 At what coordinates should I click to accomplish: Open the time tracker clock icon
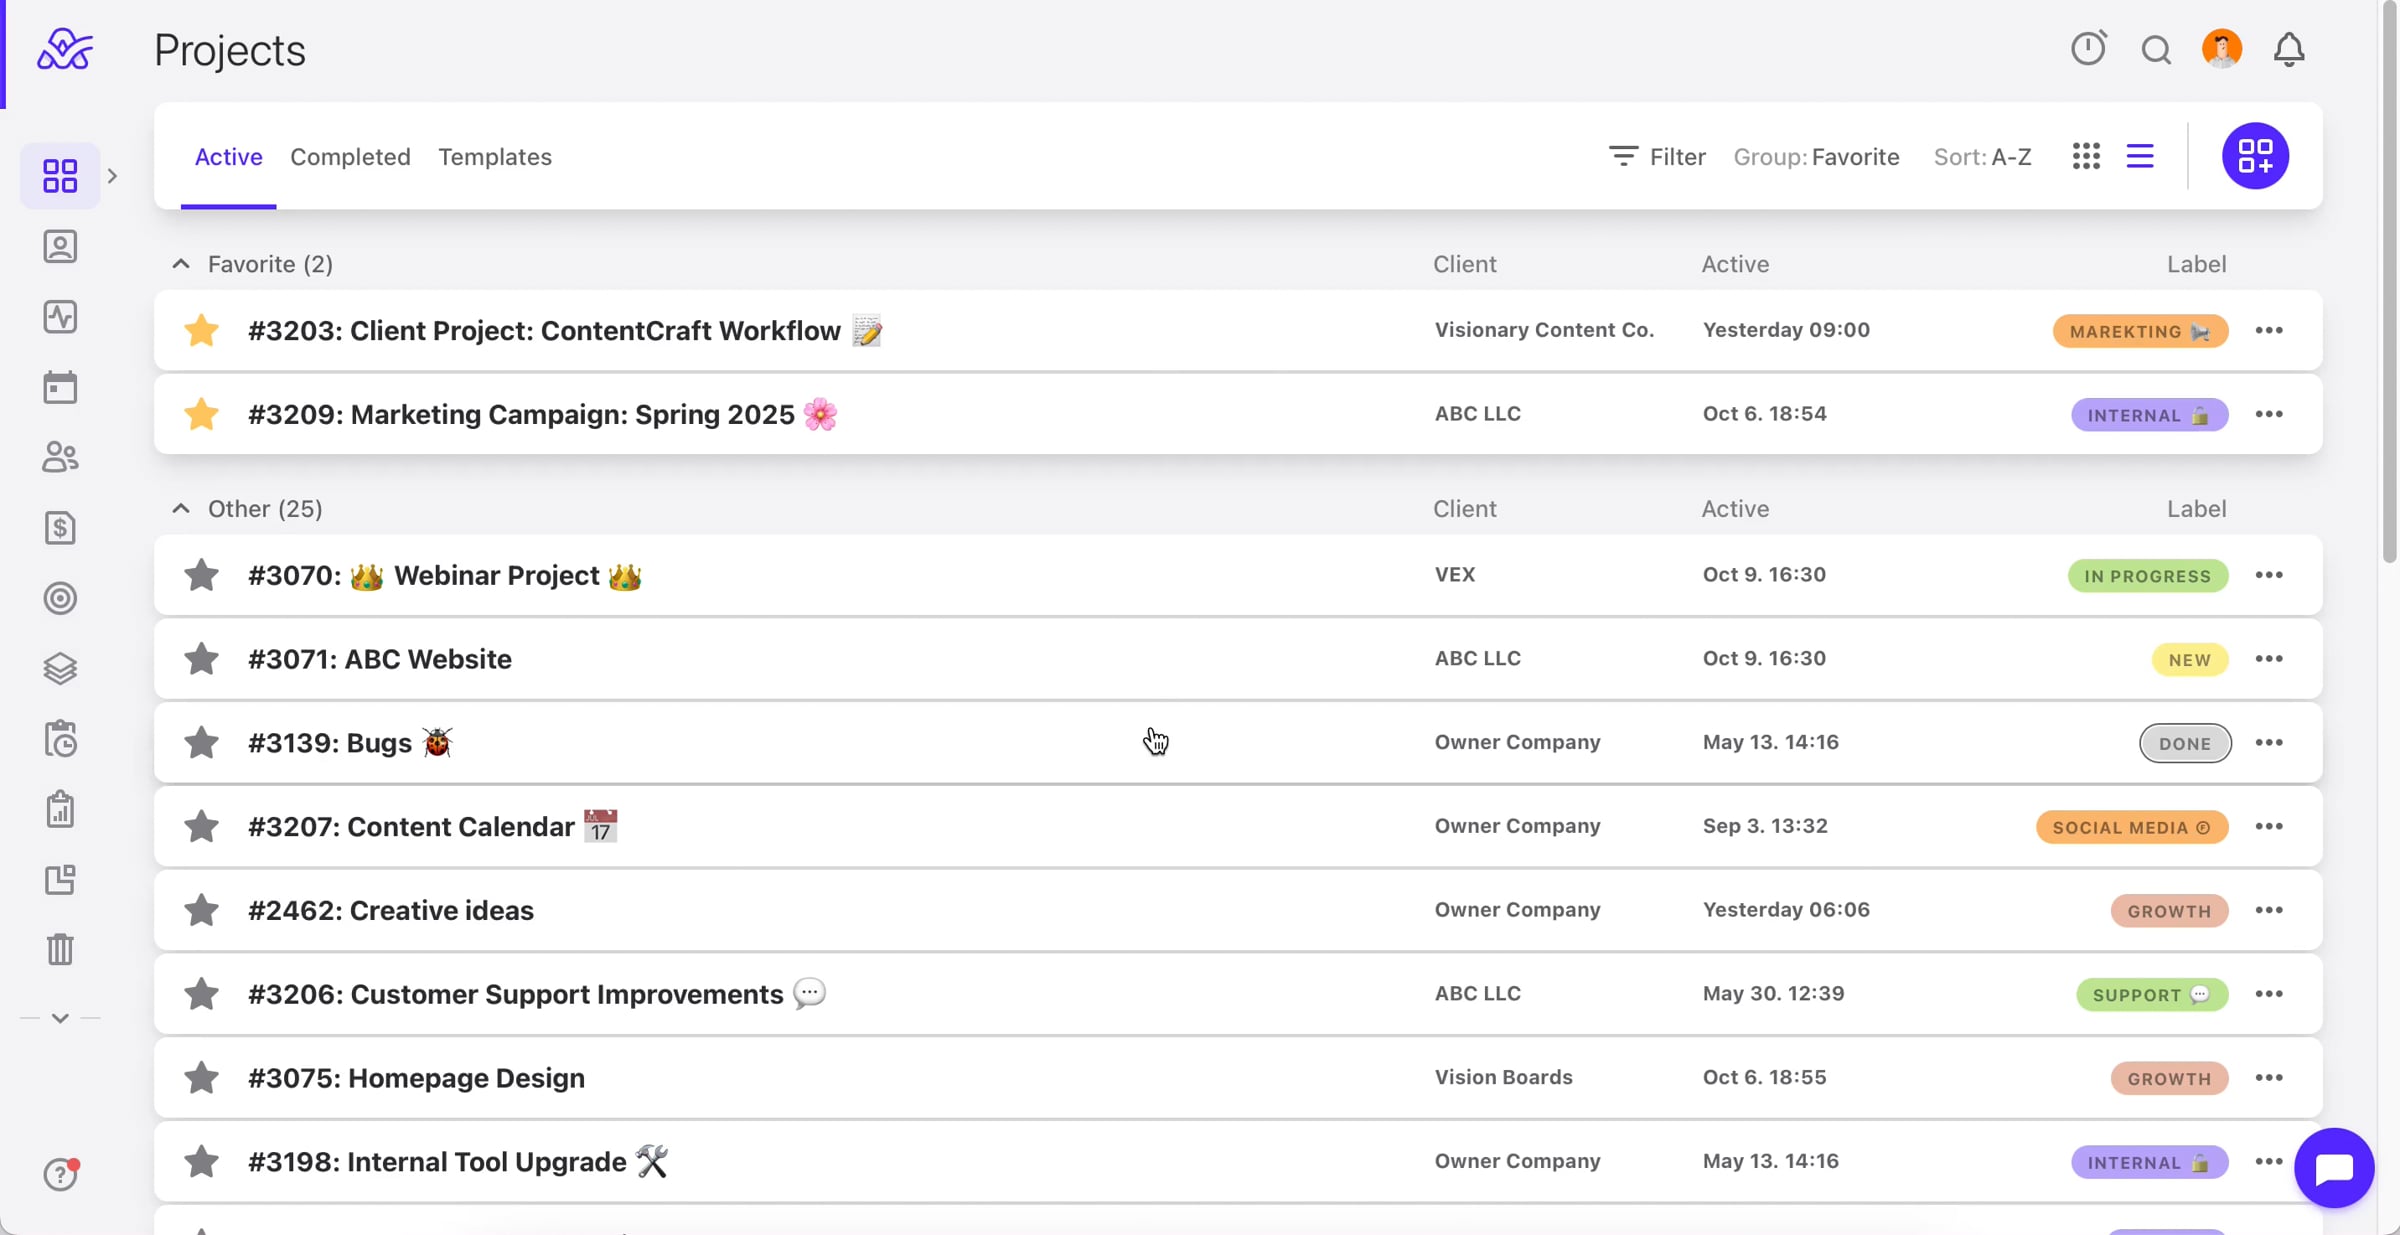click(x=2088, y=48)
